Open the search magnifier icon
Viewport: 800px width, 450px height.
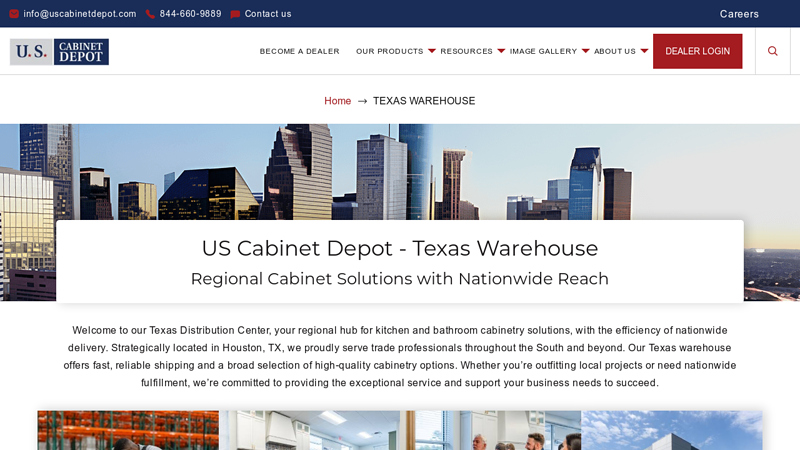click(772, 51)
